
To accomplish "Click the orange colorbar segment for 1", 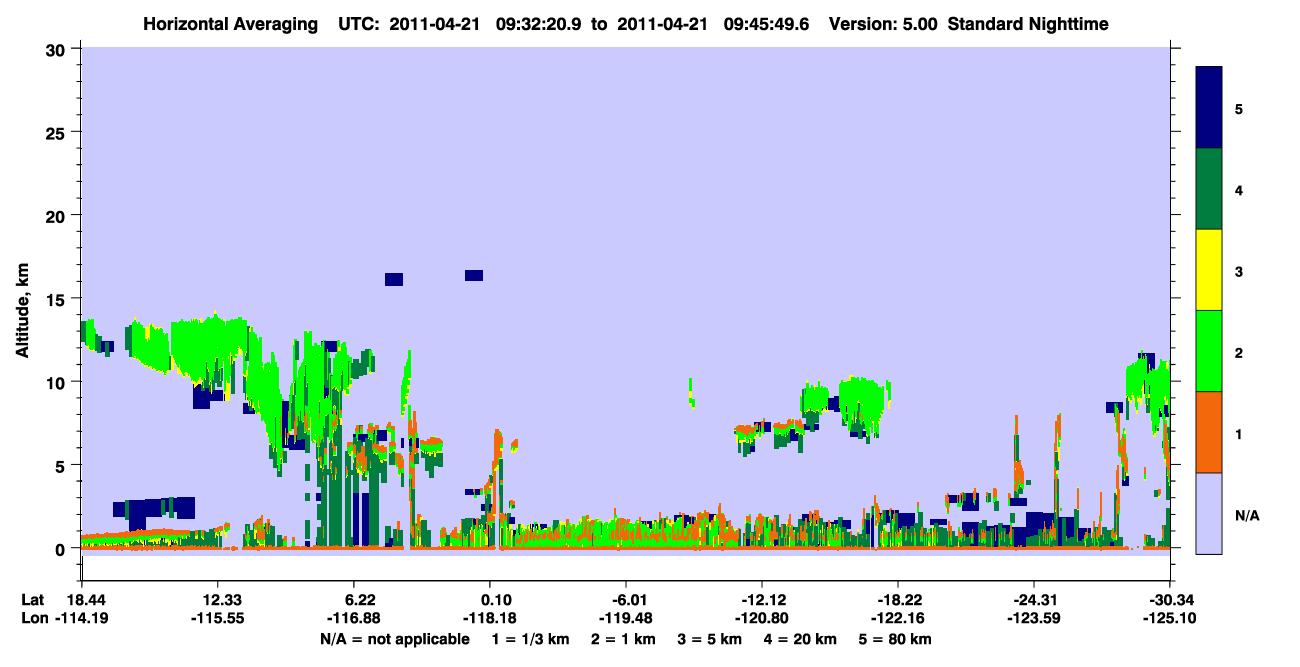I will [x=1209, y=432].
